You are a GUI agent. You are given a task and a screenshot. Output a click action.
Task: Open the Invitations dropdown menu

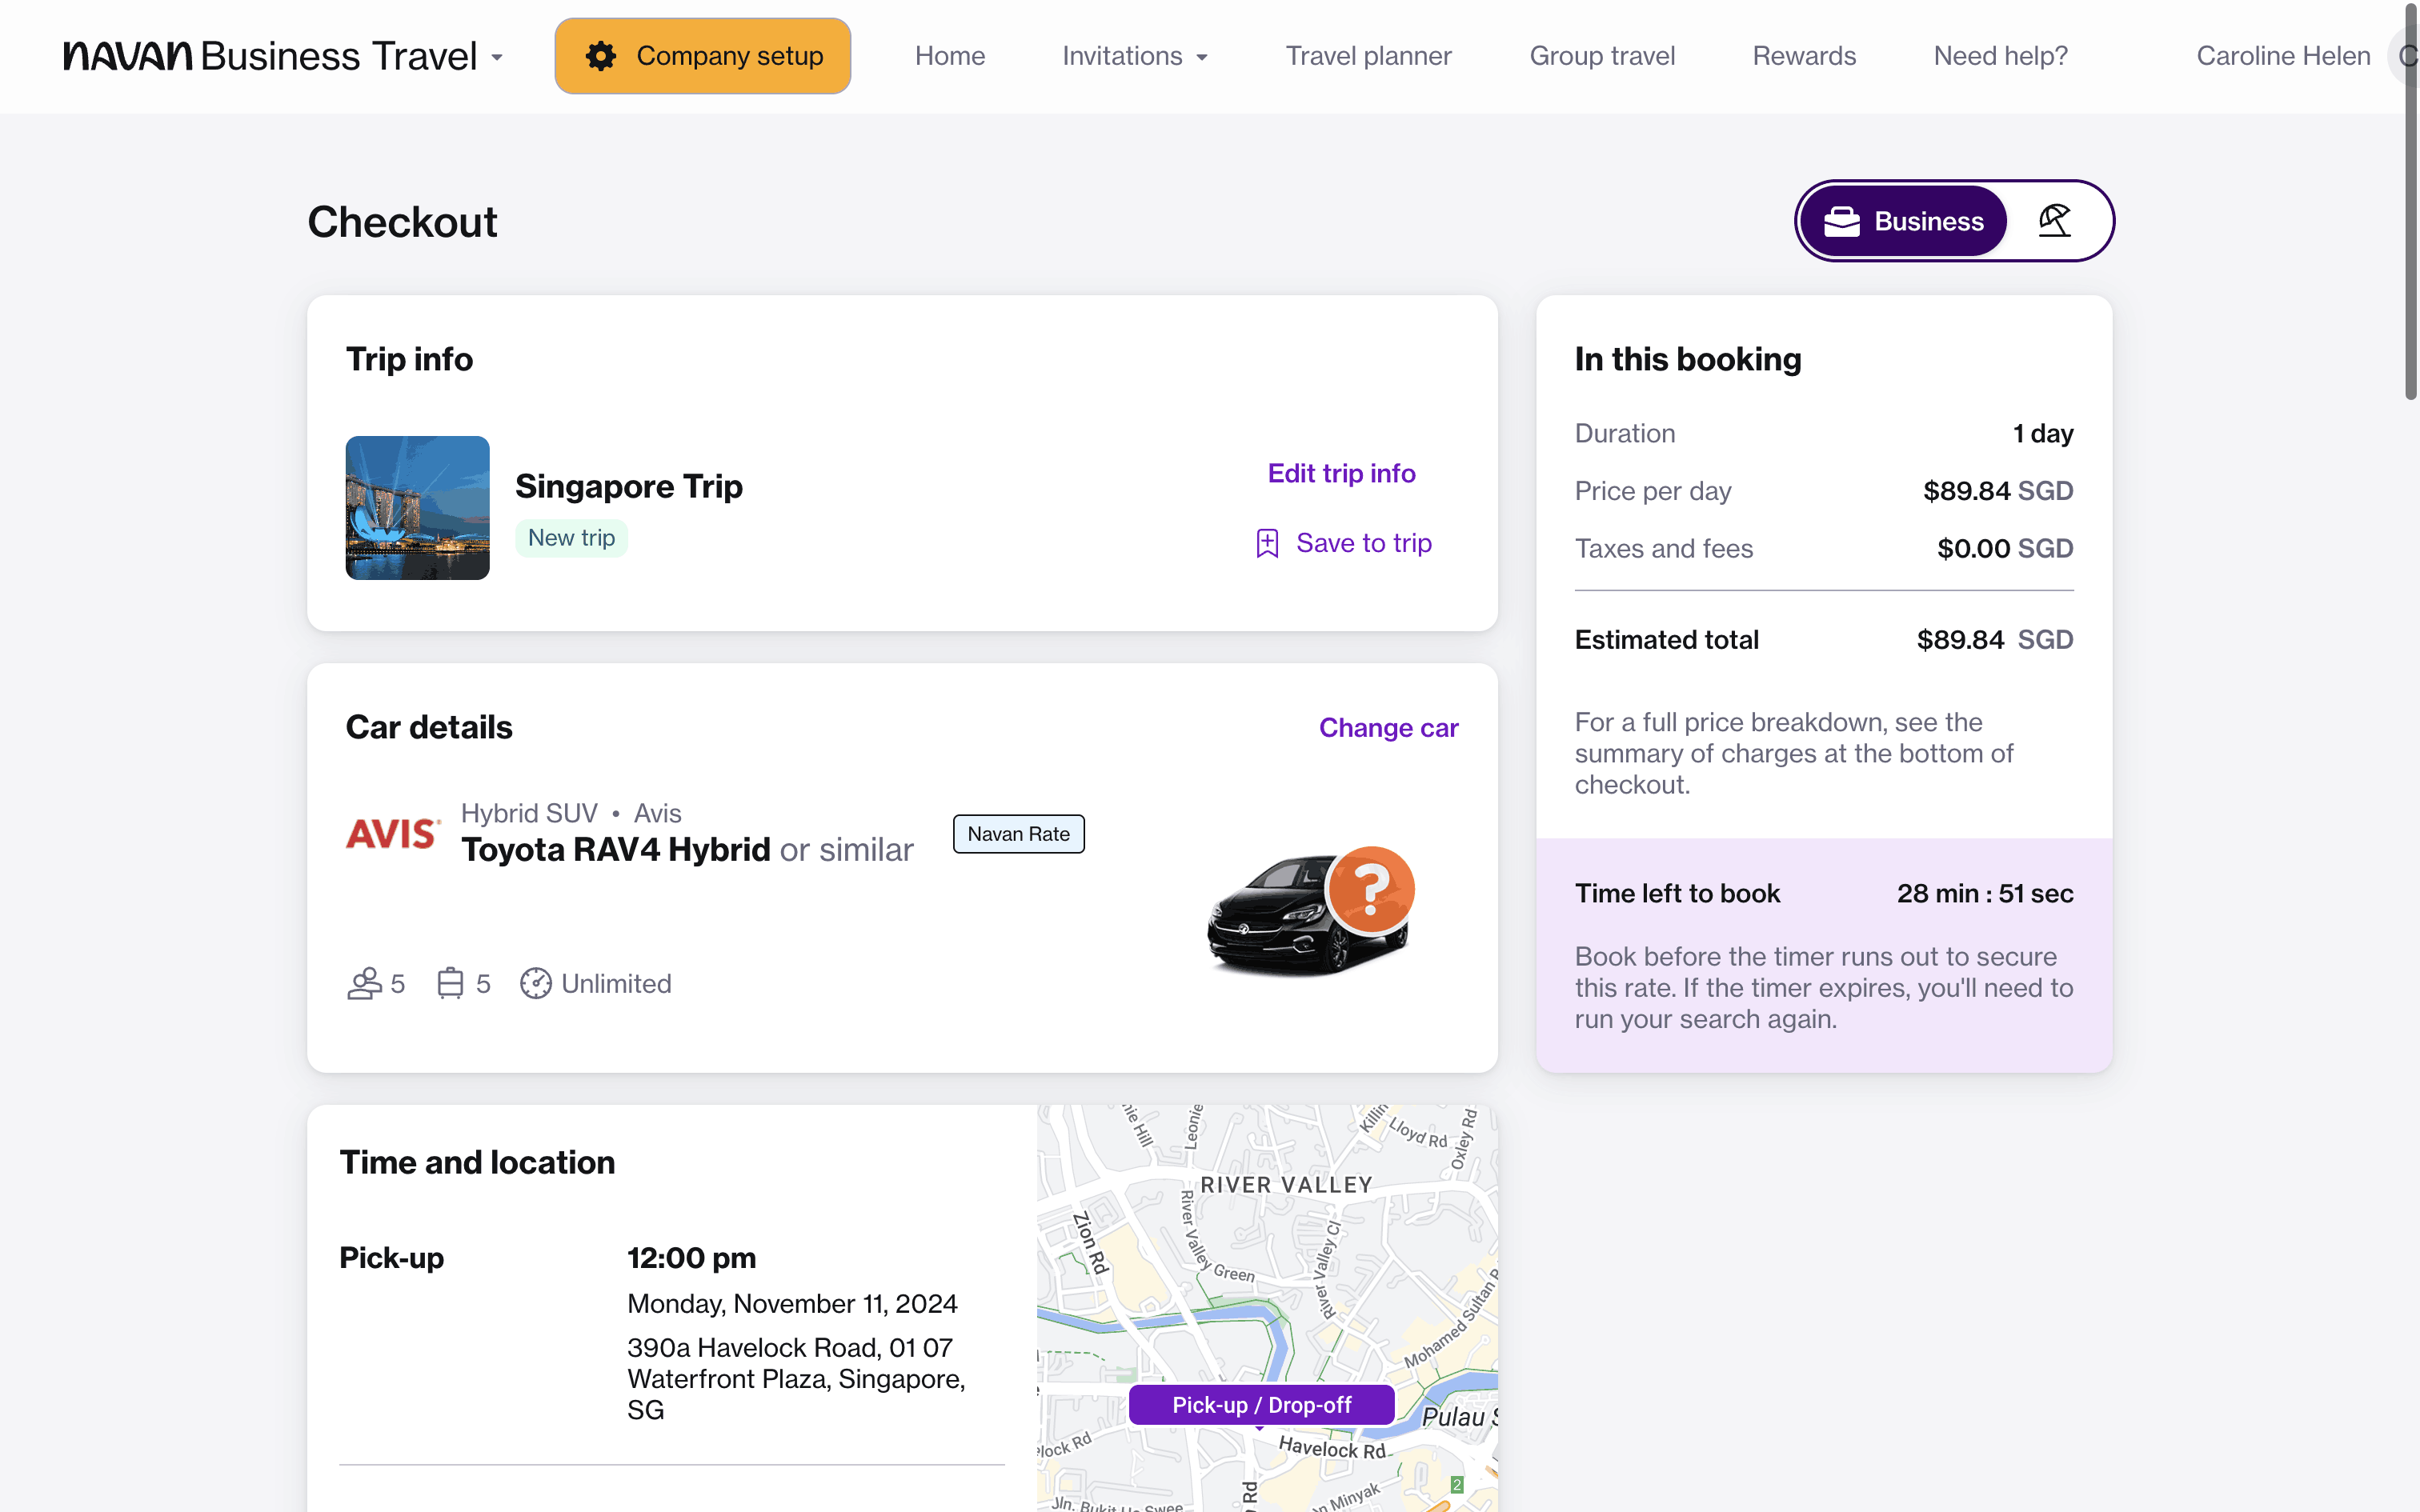(x=1135, y=56)
